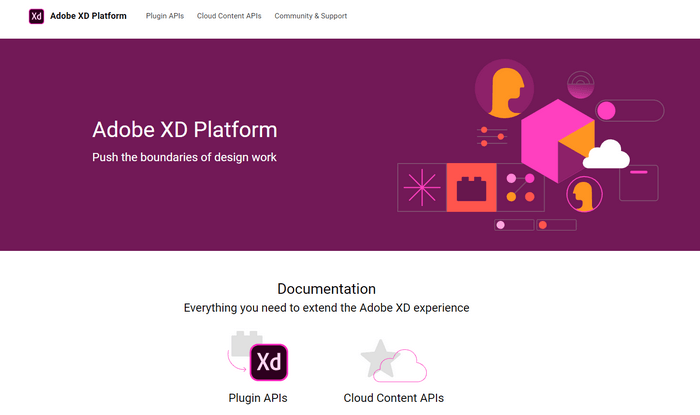Open the Plugin APIs documentation link

click(258, 398)
